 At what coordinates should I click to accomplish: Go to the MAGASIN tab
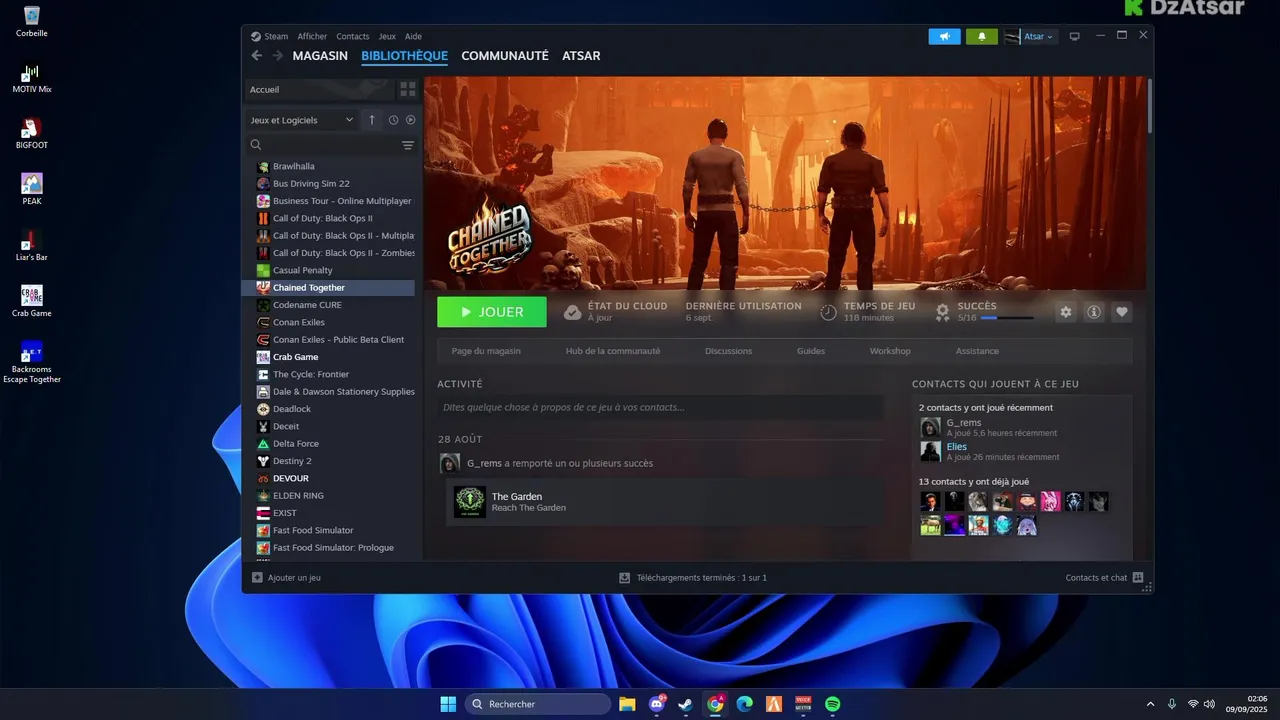[320, 56]
